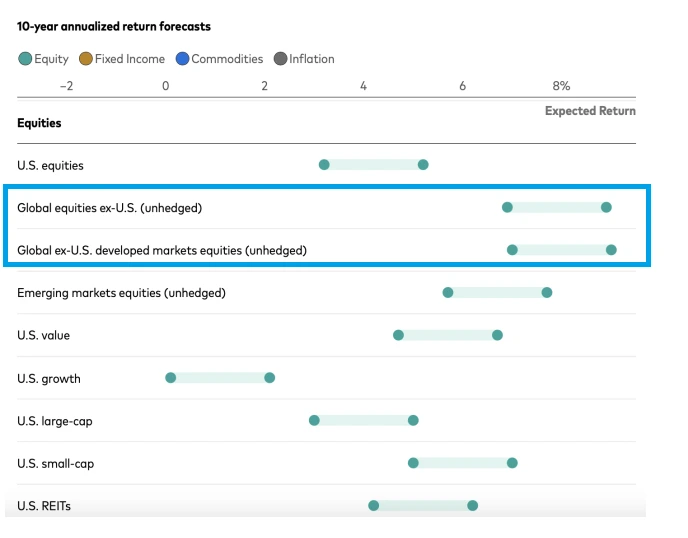Click Emerging markets equities upper dot

[547, 292]
